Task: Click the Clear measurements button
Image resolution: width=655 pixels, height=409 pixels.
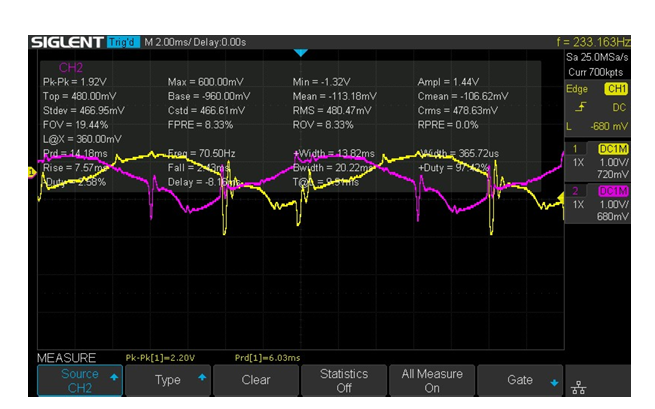Action: pos(256,380)
